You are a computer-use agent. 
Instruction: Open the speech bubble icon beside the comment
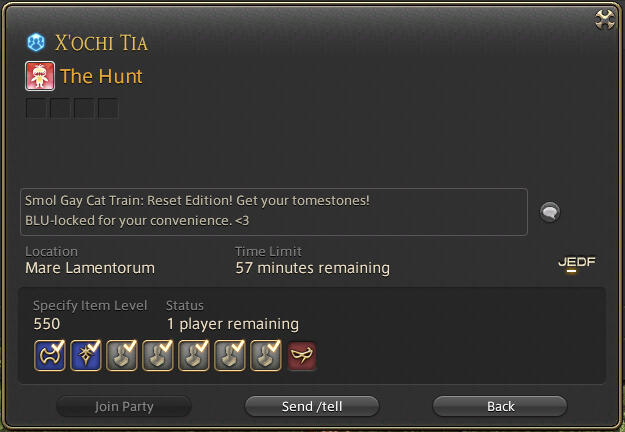pos(550,212)
